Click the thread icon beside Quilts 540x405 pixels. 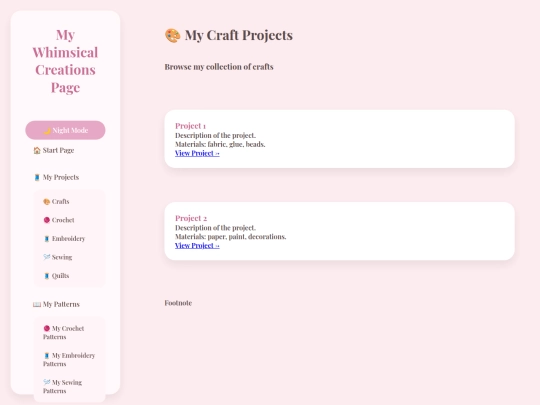click(46, 276)
